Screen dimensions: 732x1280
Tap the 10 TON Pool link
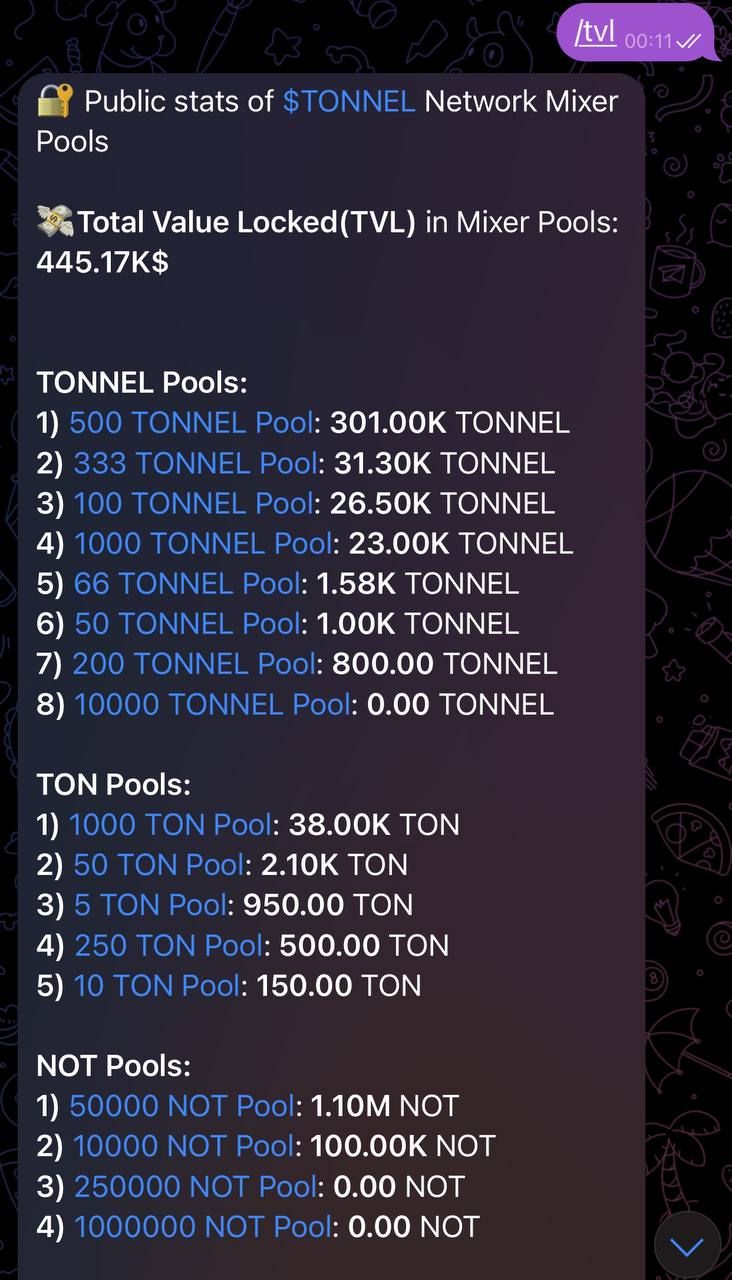pyautogui.click(x=157, y=986)
